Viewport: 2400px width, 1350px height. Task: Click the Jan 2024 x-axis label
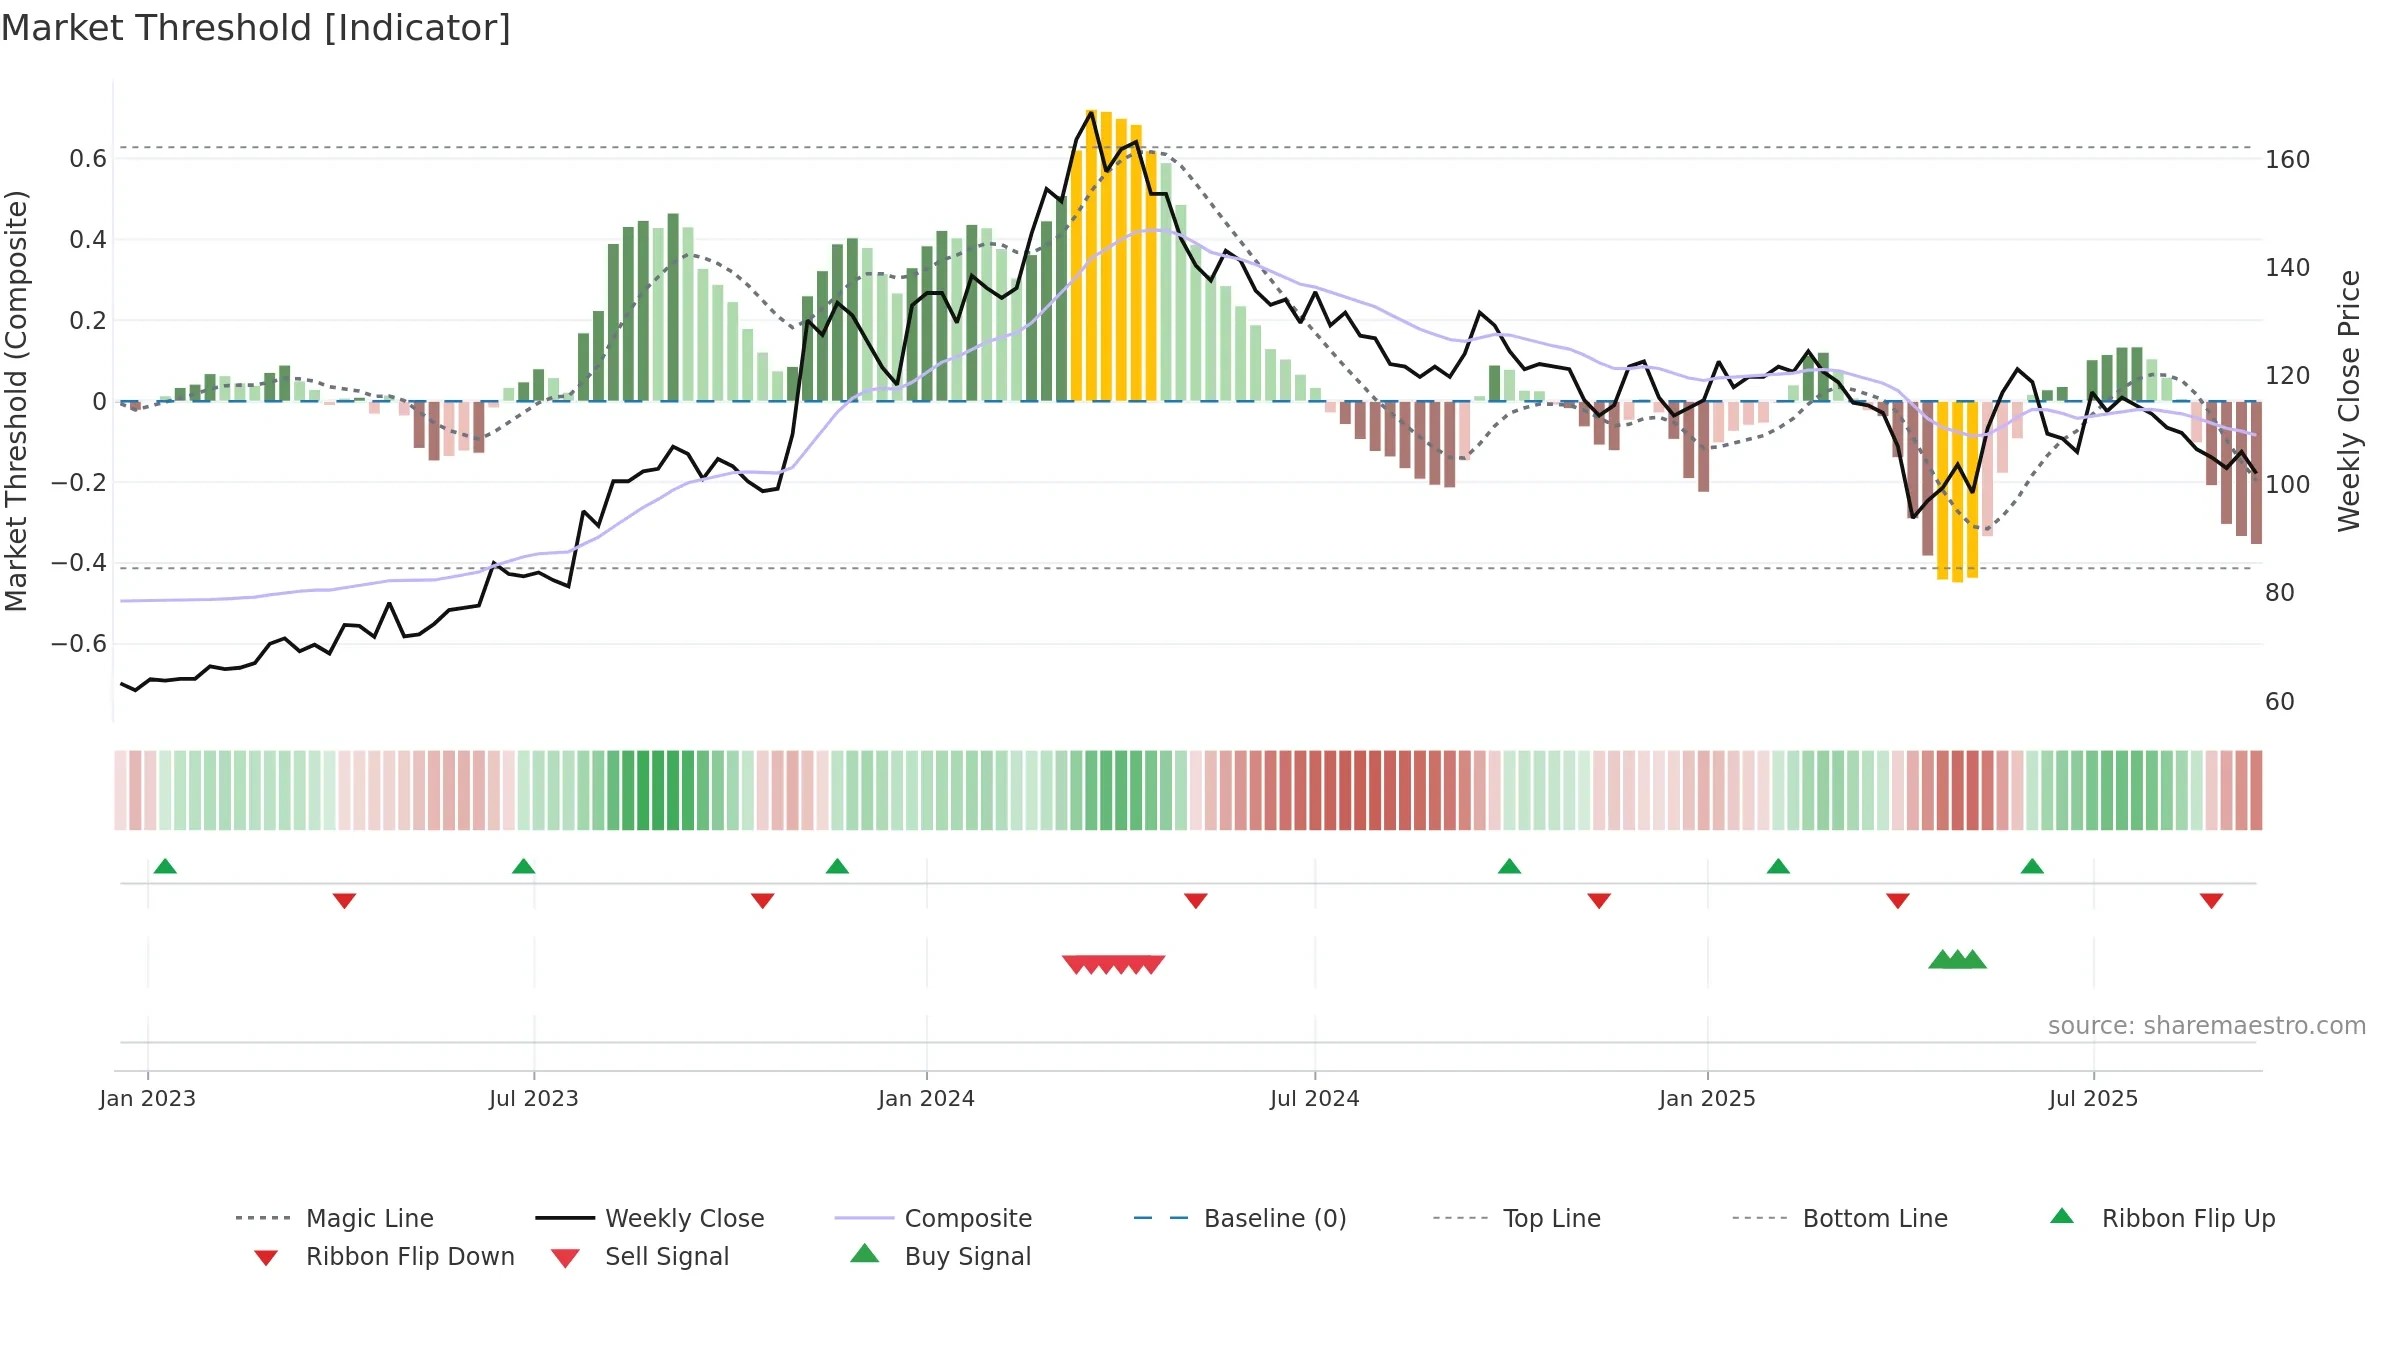tap(927, 1098)
